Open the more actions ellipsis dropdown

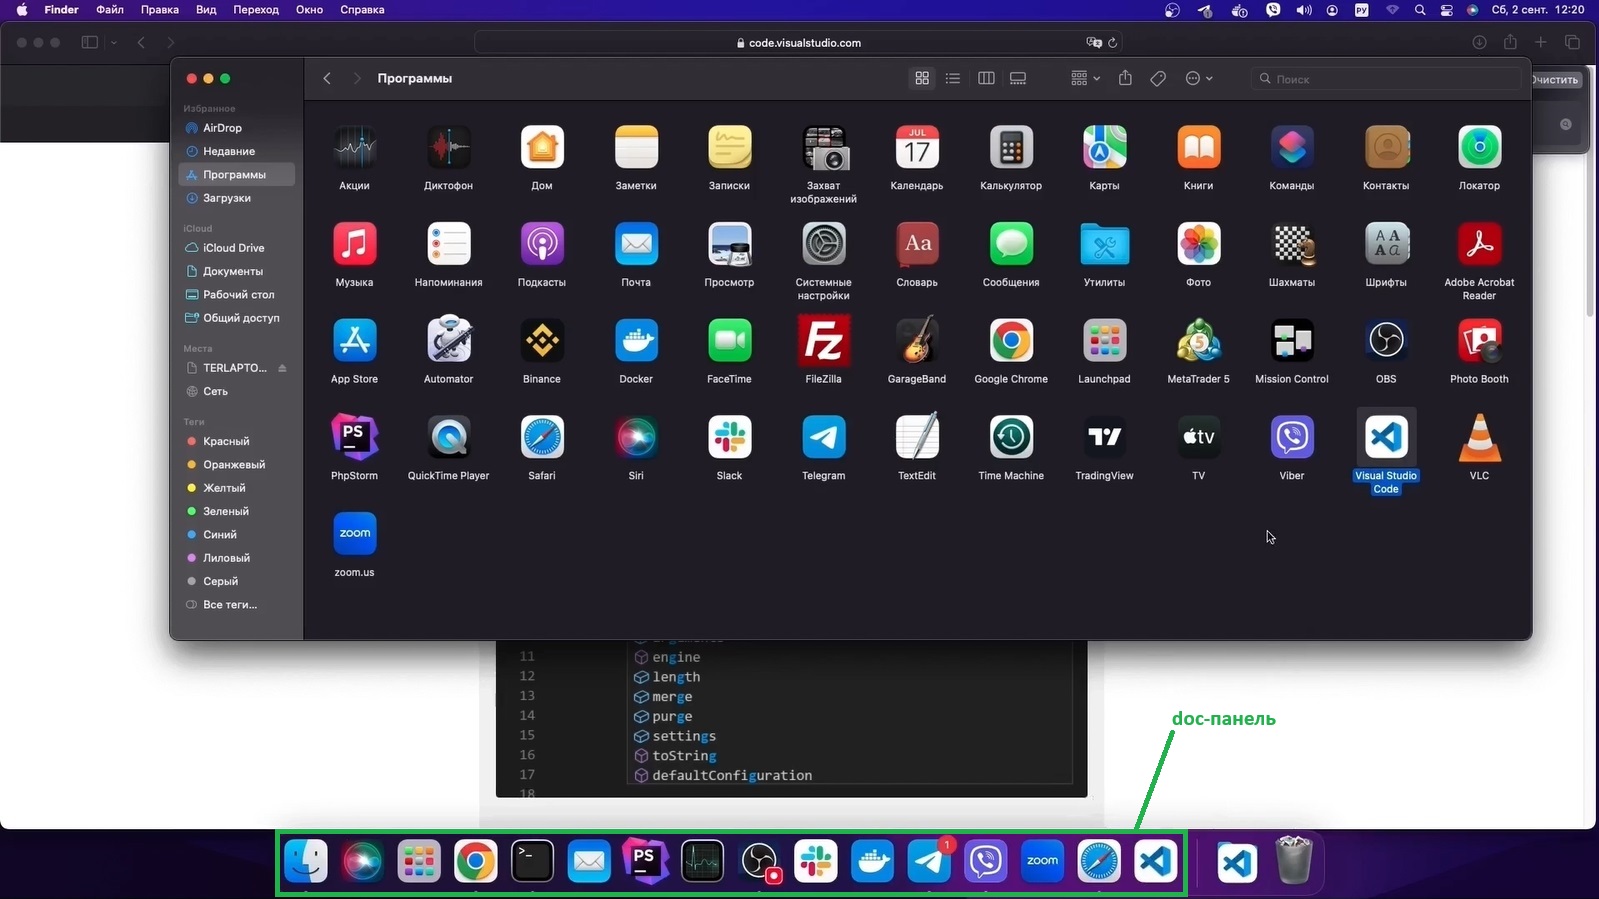(1198, 78)
